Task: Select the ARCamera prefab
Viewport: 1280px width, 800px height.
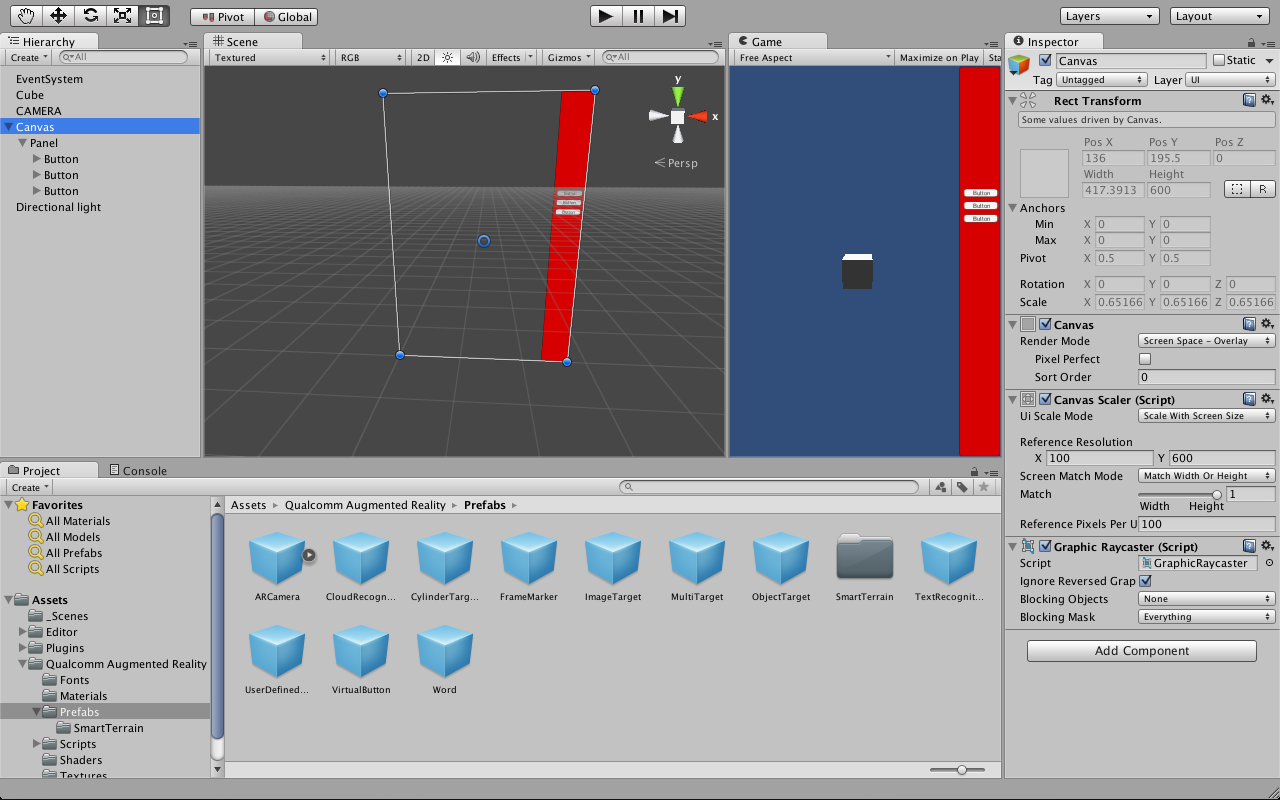Action: pos(277,567)
